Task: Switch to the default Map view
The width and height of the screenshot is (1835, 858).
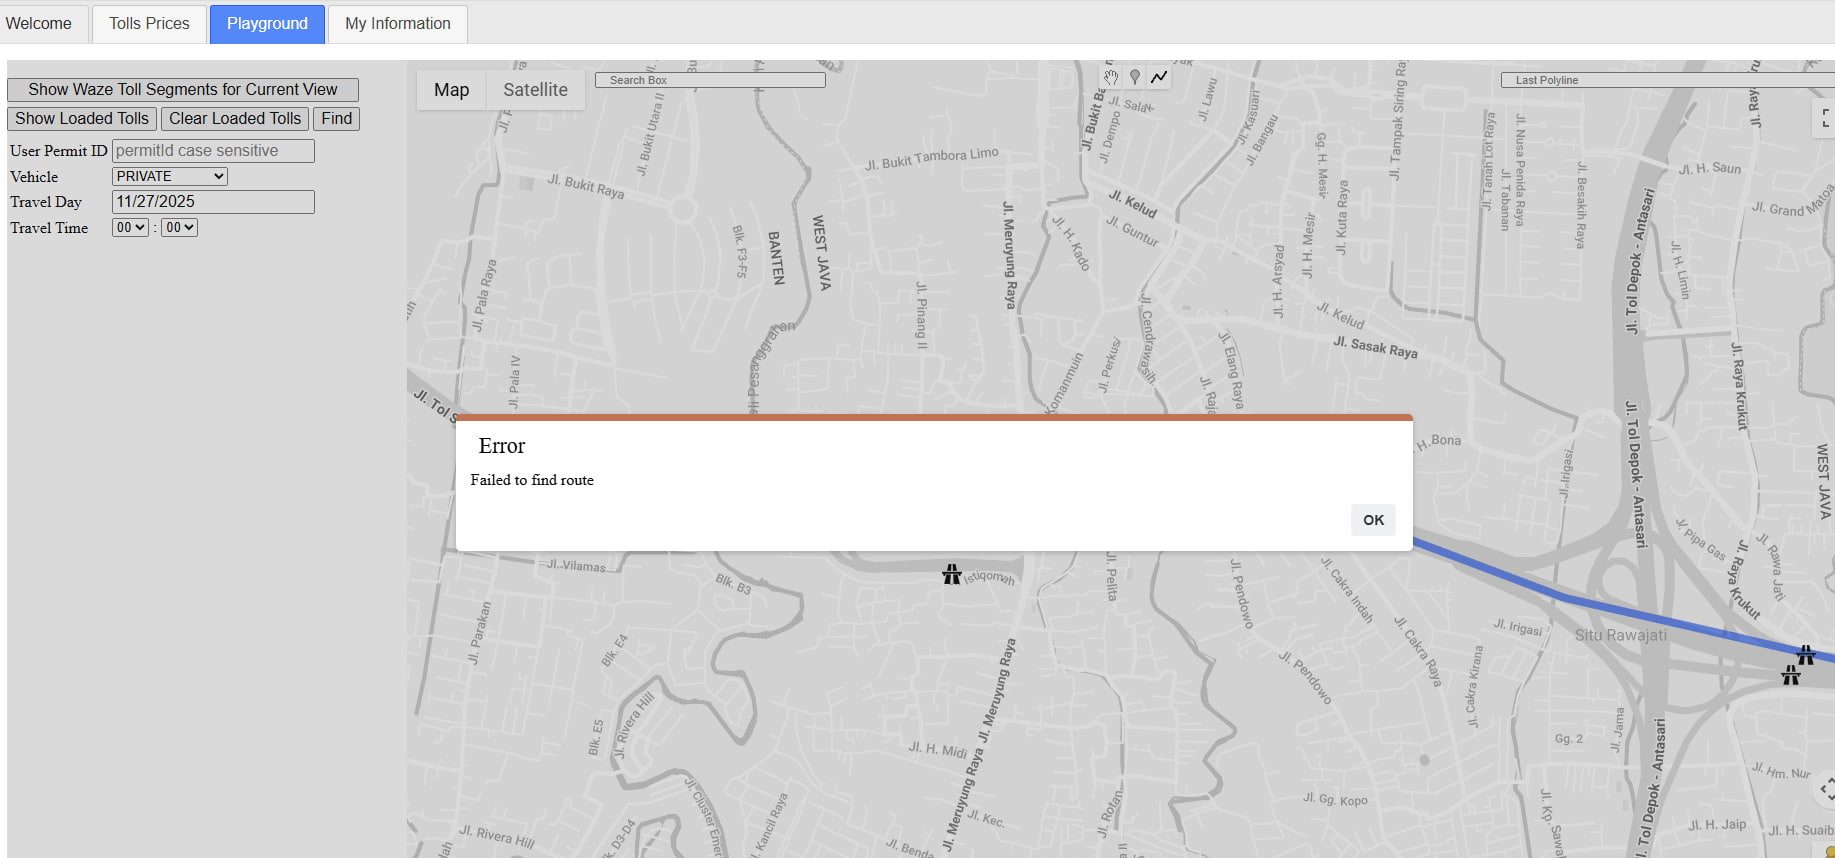Action: 451,90
